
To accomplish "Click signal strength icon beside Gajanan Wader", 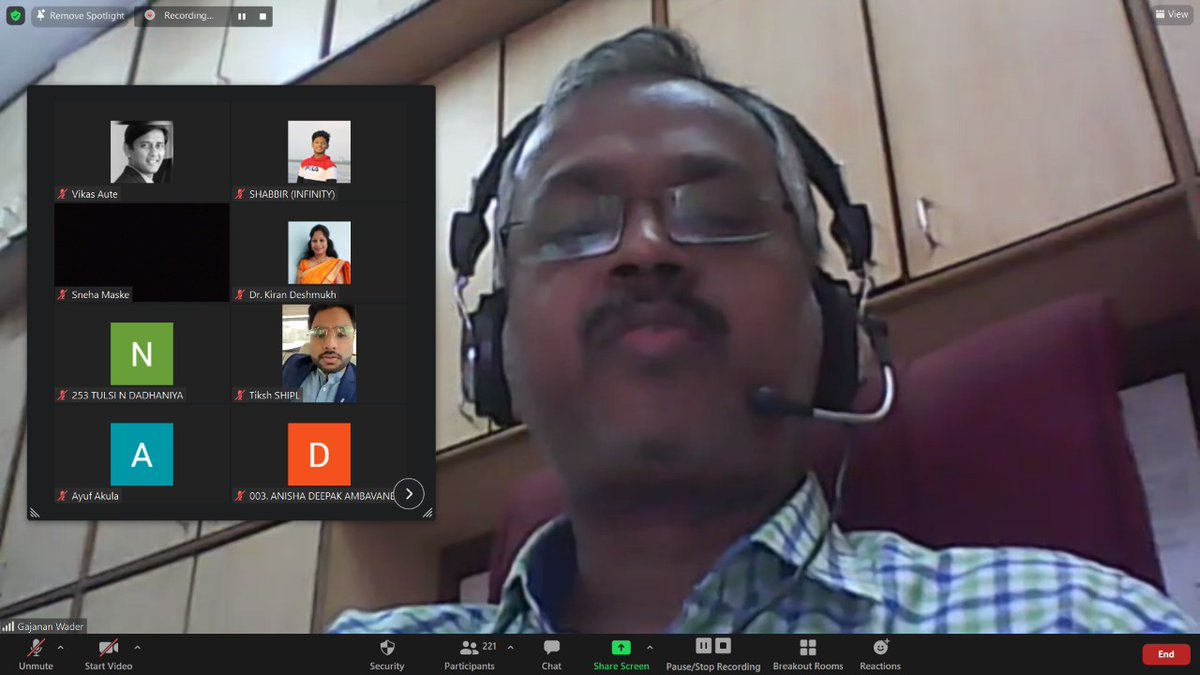I will (9, 626).
